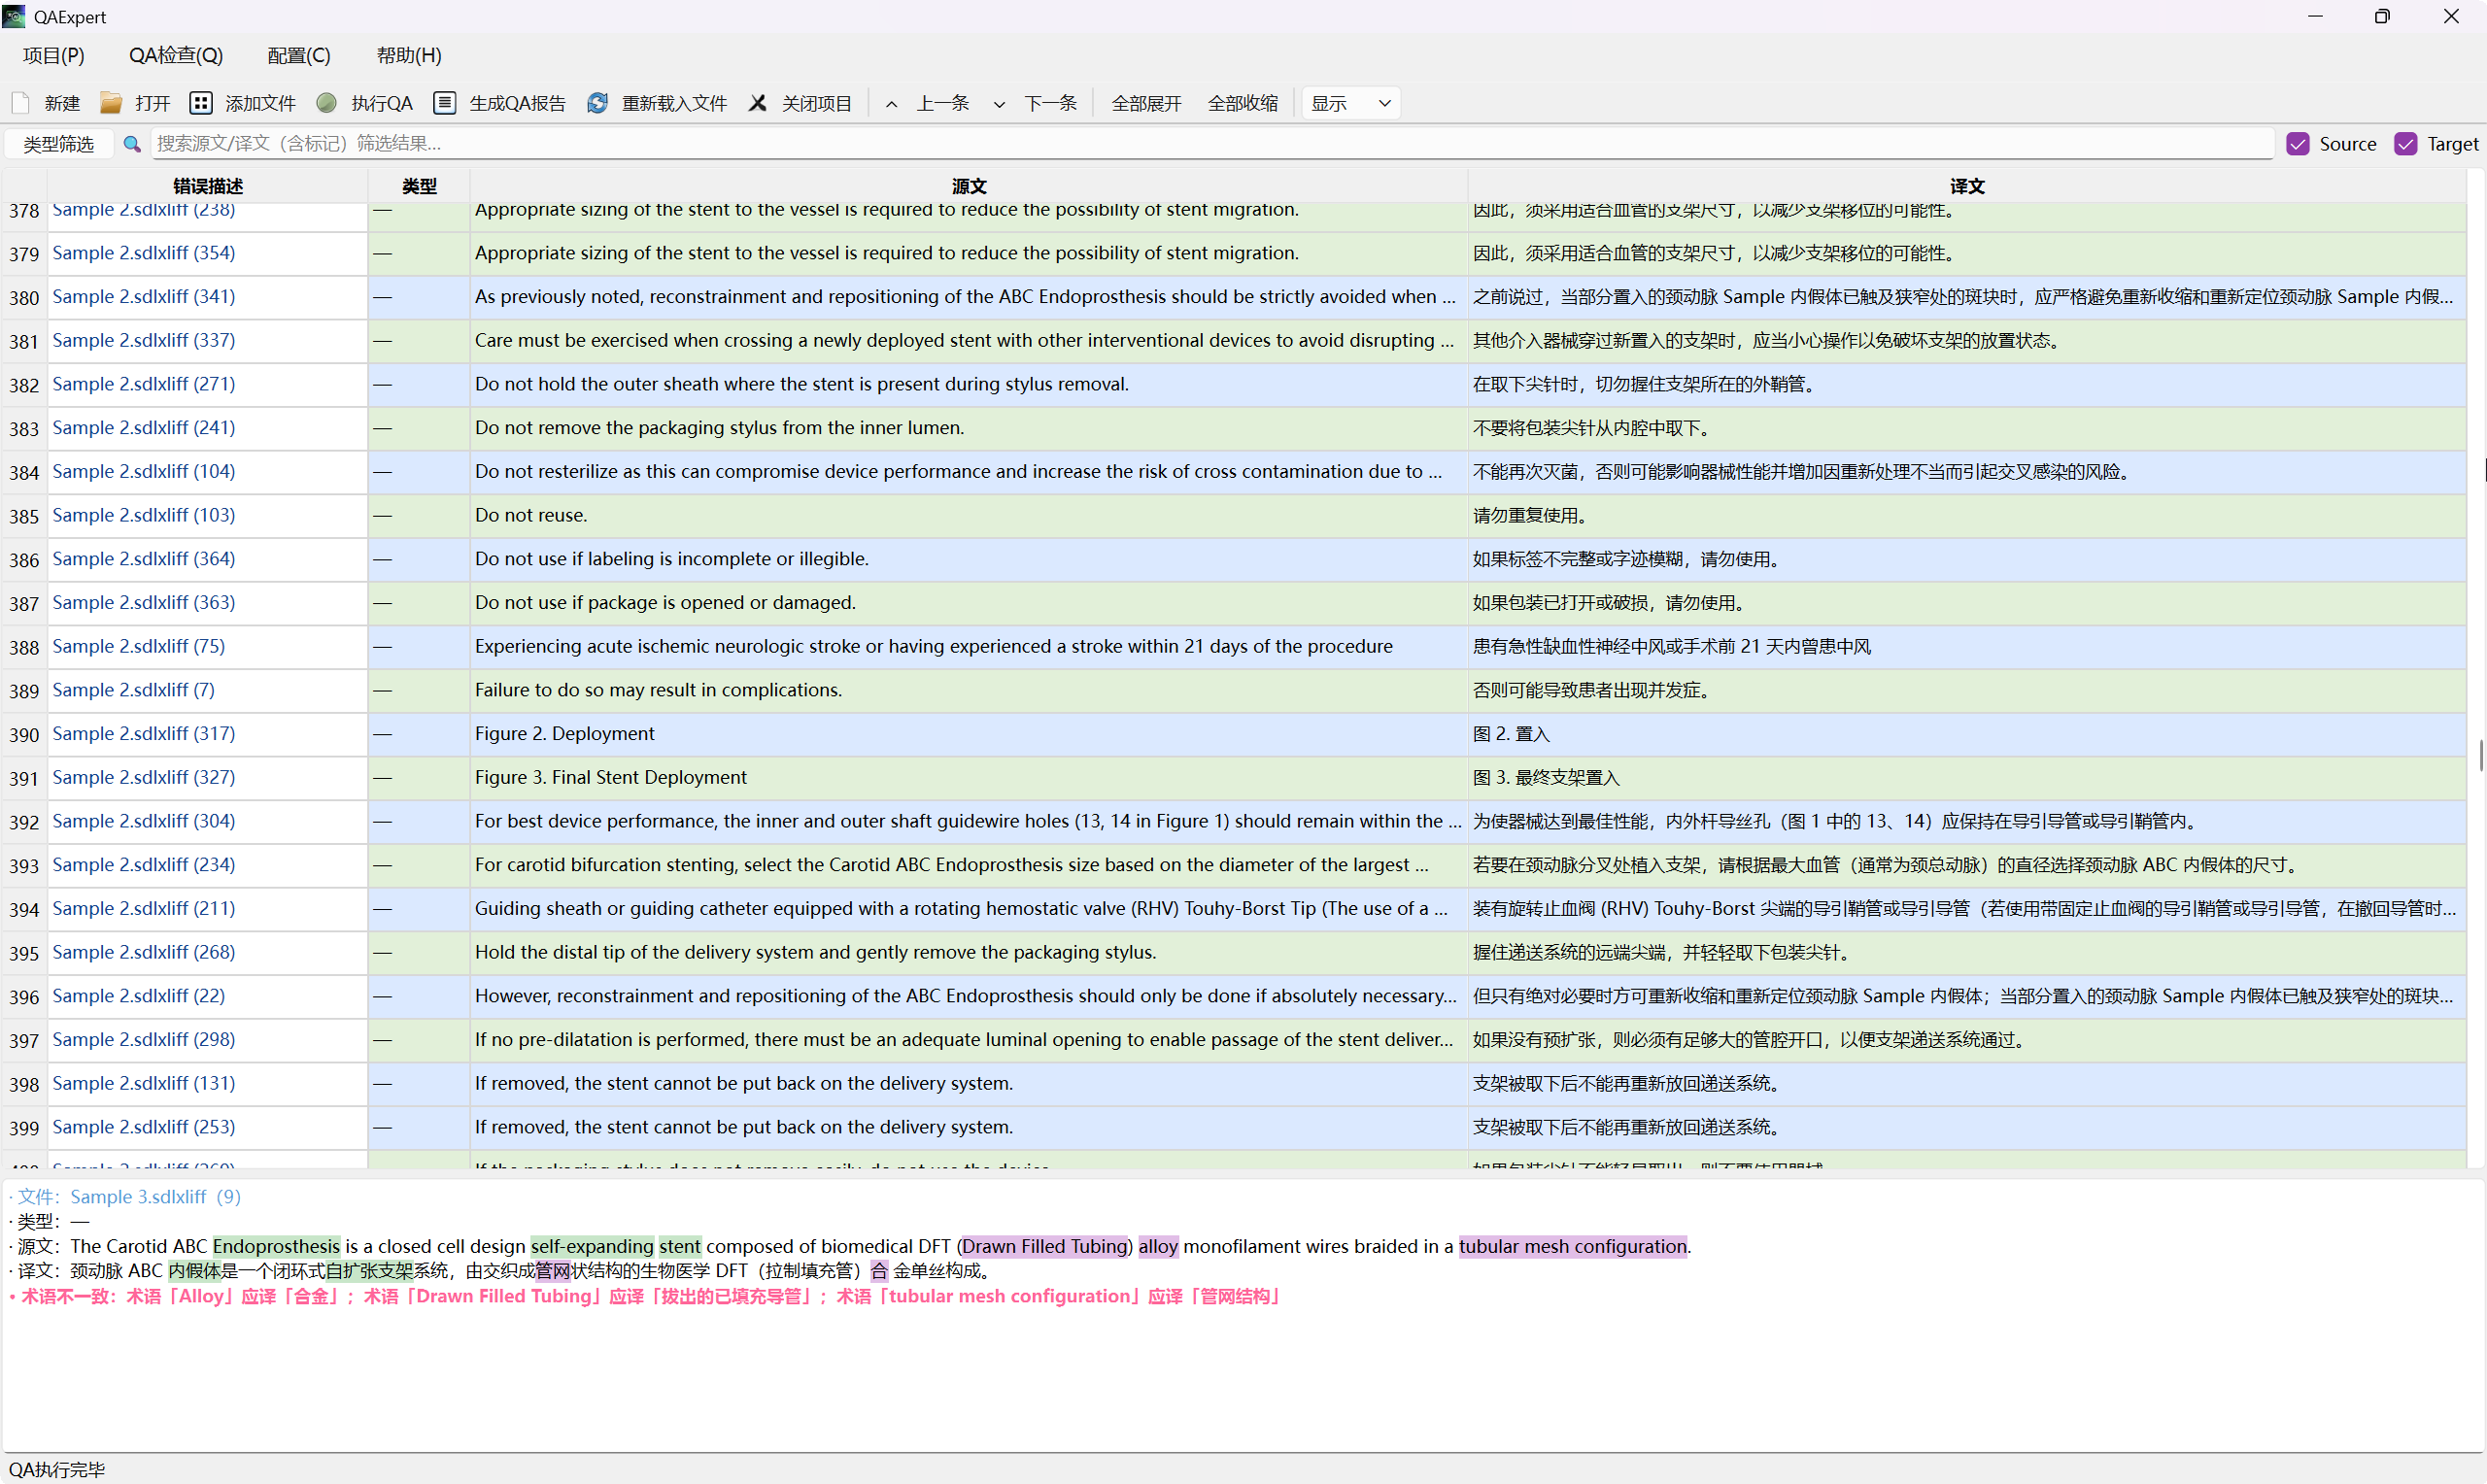Viewport: 2487px width, 1484px height.
Task: Click the Add files grid icon
Action: coord(201,103)
